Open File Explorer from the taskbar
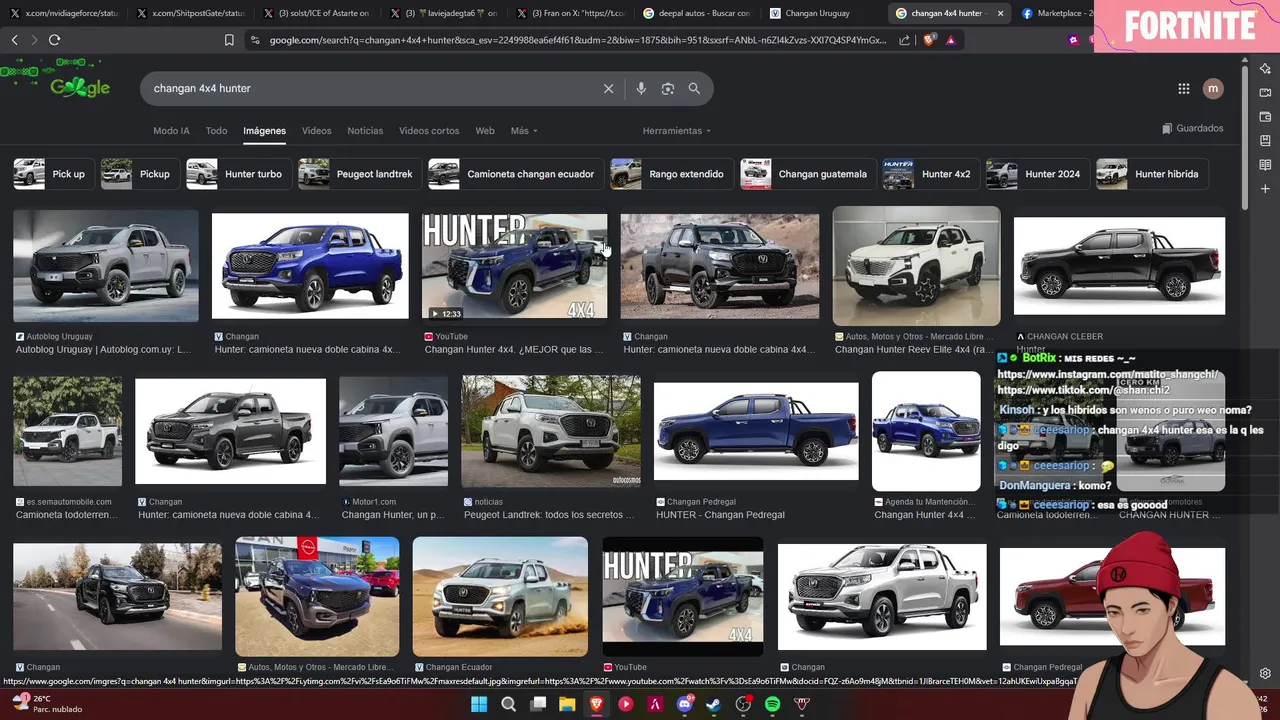The image size is (1280, 720). coord(567,704)
